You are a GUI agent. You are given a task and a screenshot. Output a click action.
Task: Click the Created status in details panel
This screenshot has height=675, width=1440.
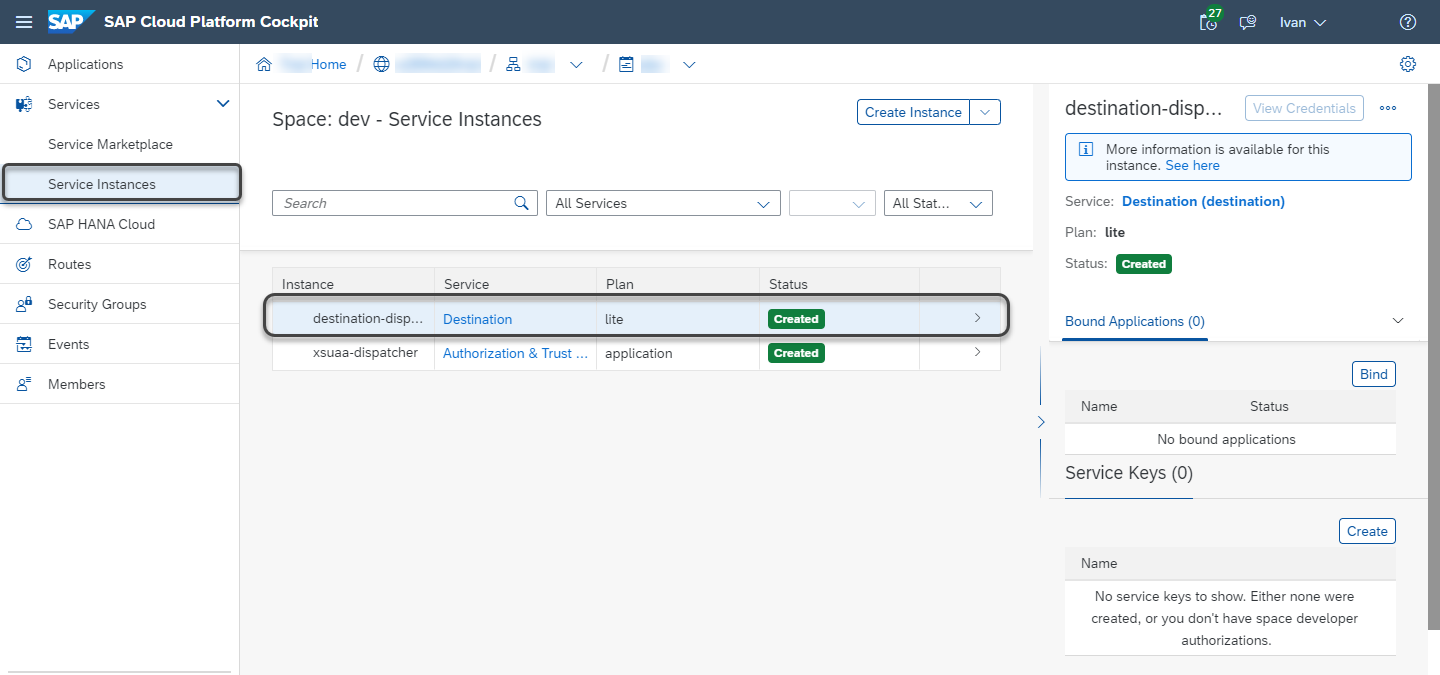(1143, 264)
